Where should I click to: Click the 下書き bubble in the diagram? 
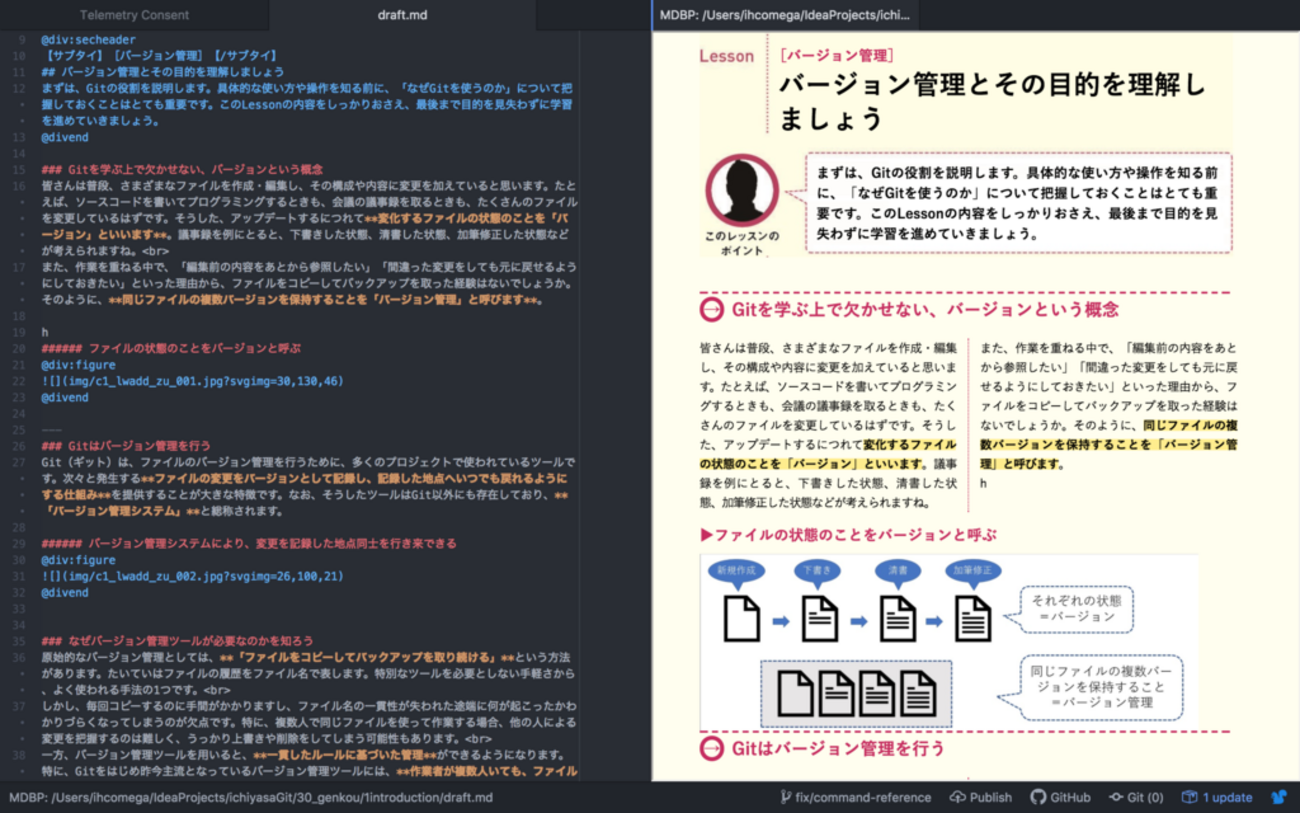818,572
